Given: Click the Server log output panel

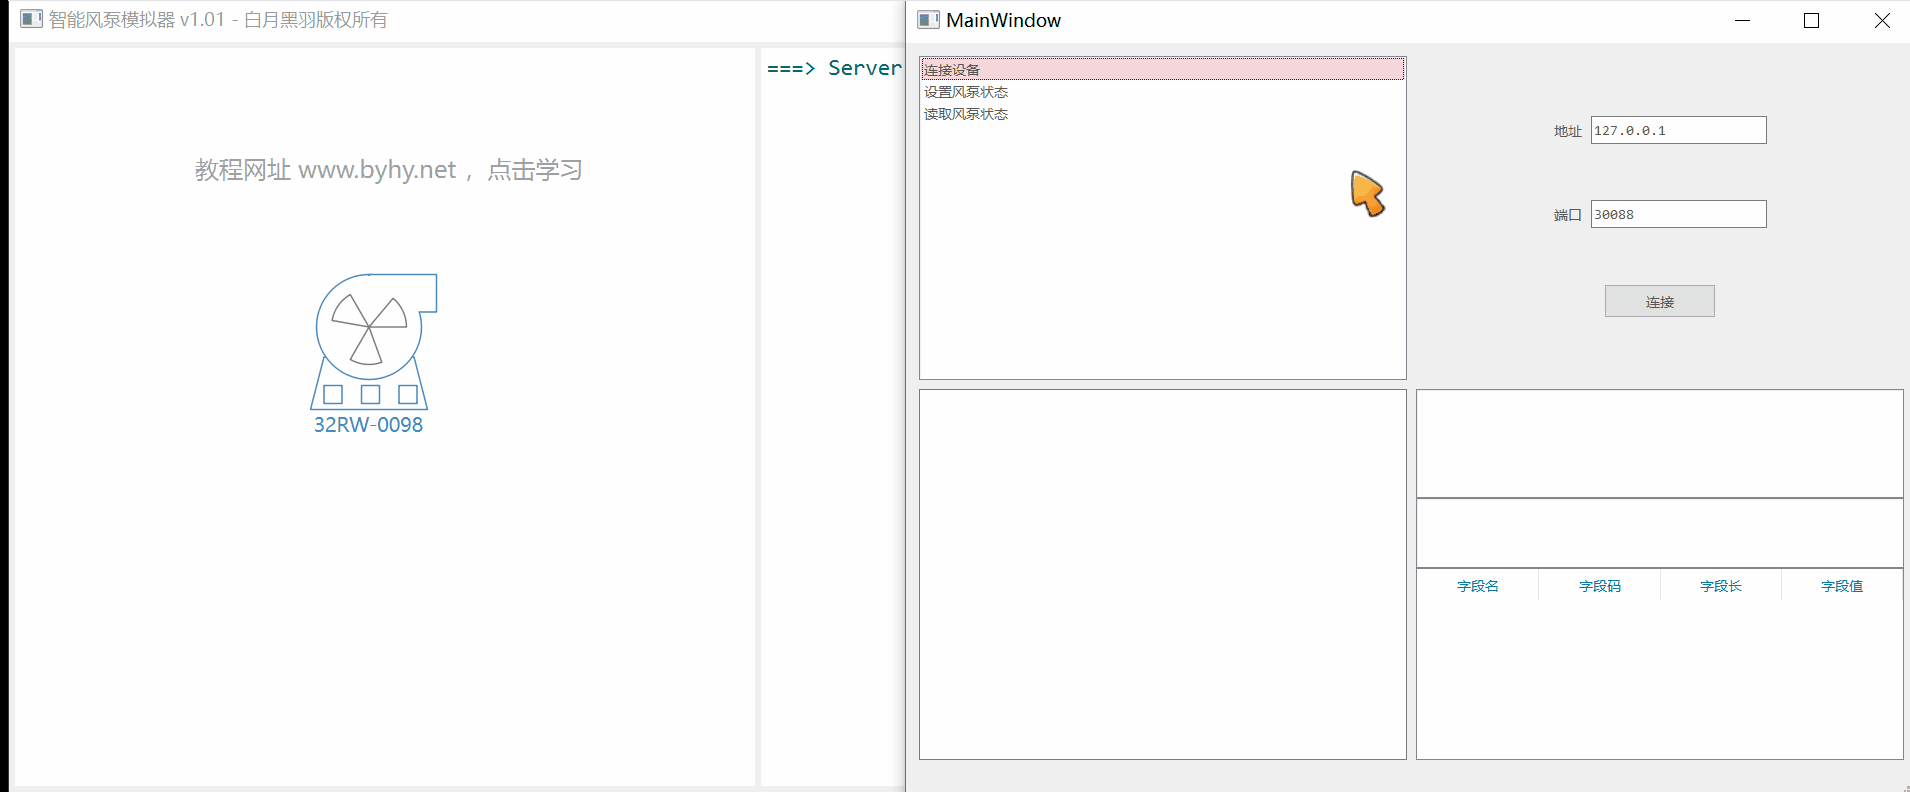Looking at the screenshot, I should click(832, 400).
